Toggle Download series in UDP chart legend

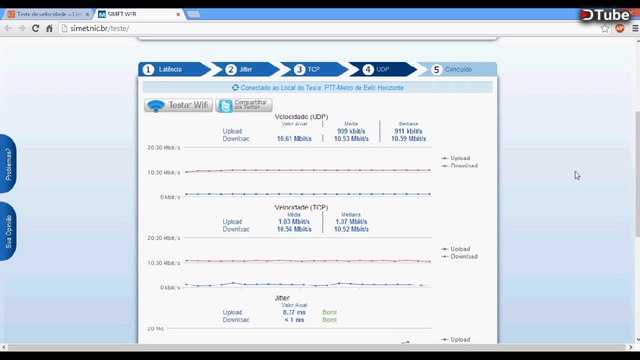460,166
